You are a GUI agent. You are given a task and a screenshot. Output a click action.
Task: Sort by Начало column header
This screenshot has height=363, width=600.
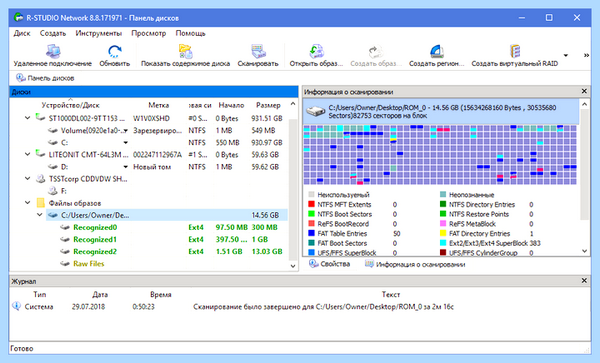[232, 105]
